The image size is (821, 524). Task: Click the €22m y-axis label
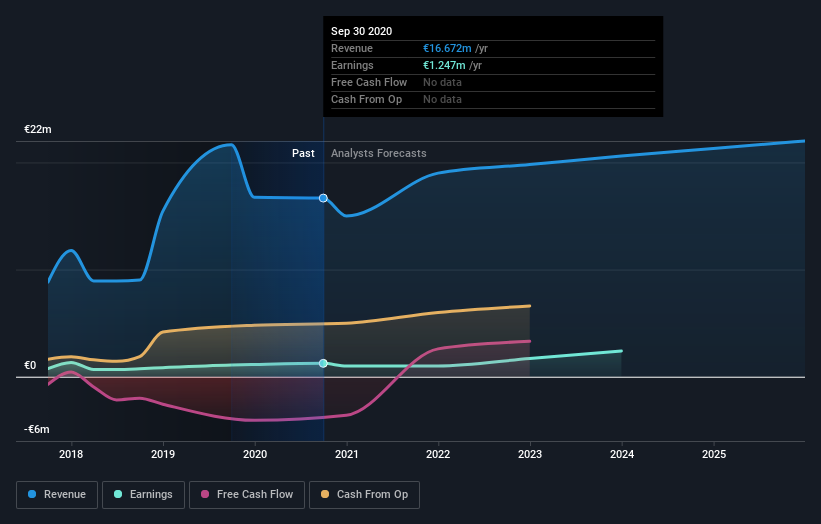[x=38, y=129]
